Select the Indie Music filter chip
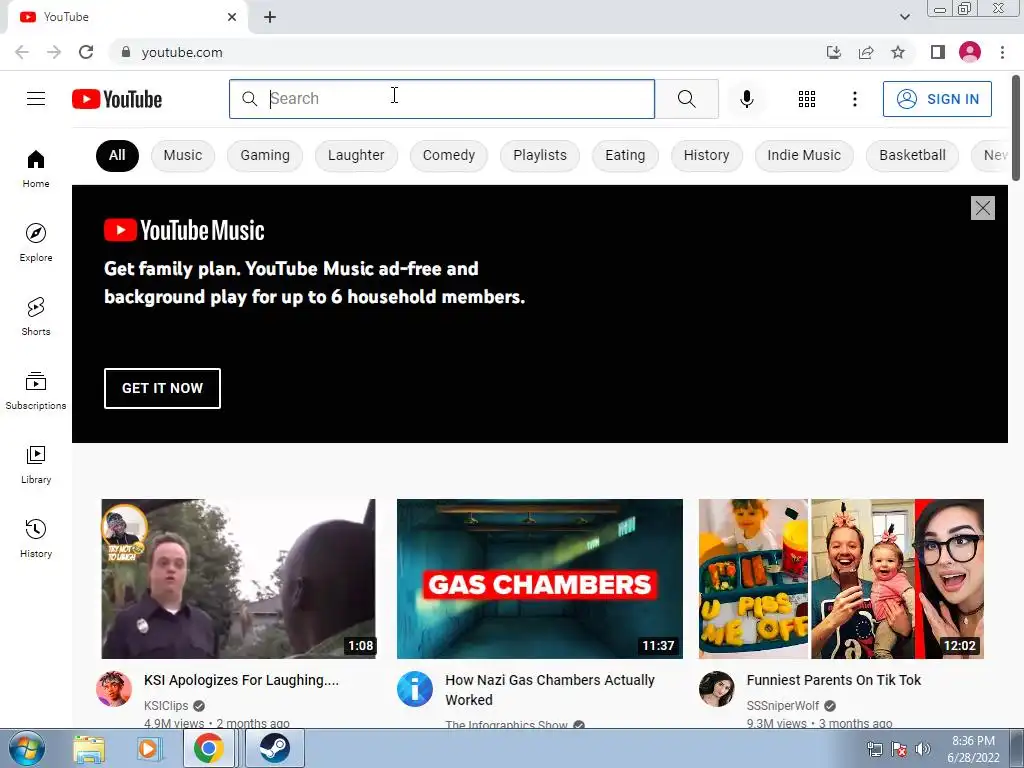 [804, 155]
